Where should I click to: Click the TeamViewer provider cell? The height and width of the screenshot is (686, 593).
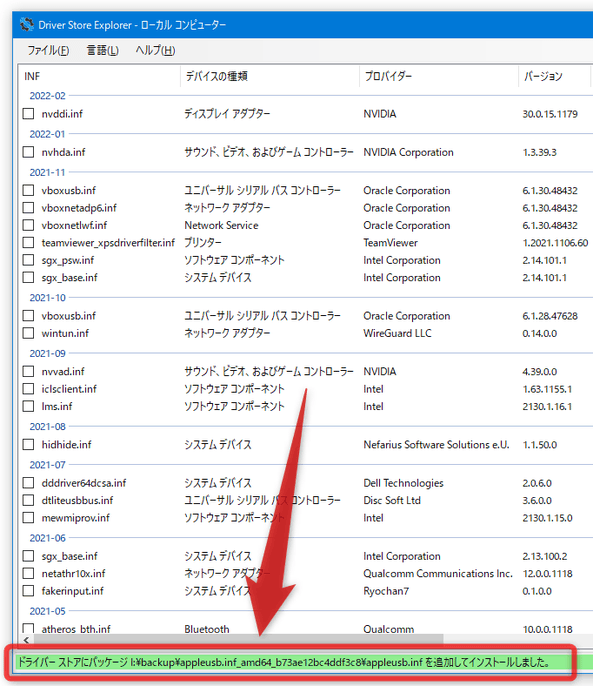click(390, 242)
